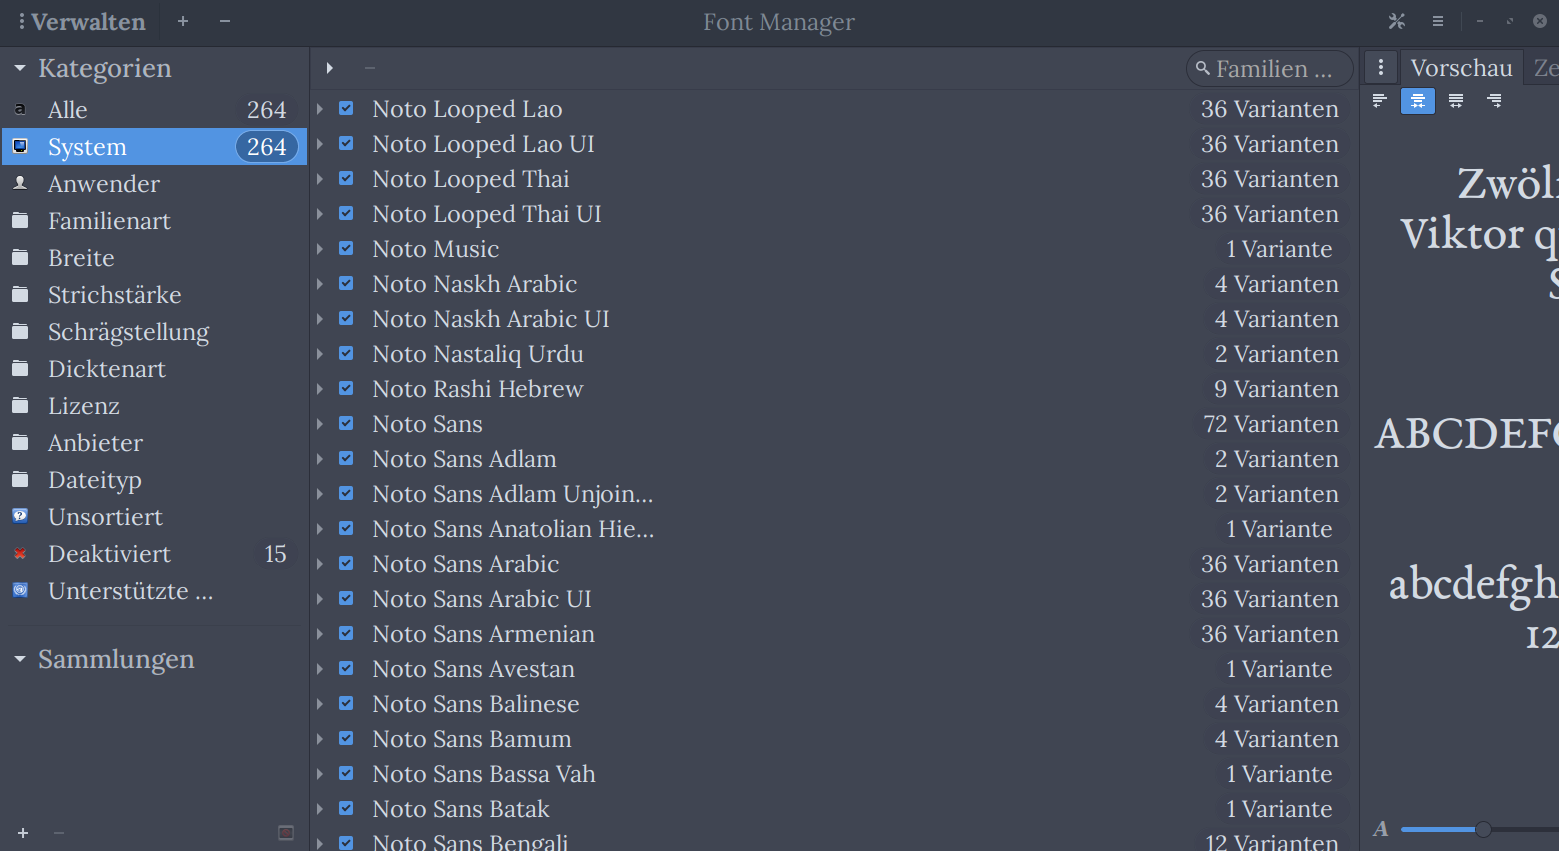Open the vertical three-dot preview options menu
The image size is (1559, 851).
pyautogui.click(x=1381, y=67)
